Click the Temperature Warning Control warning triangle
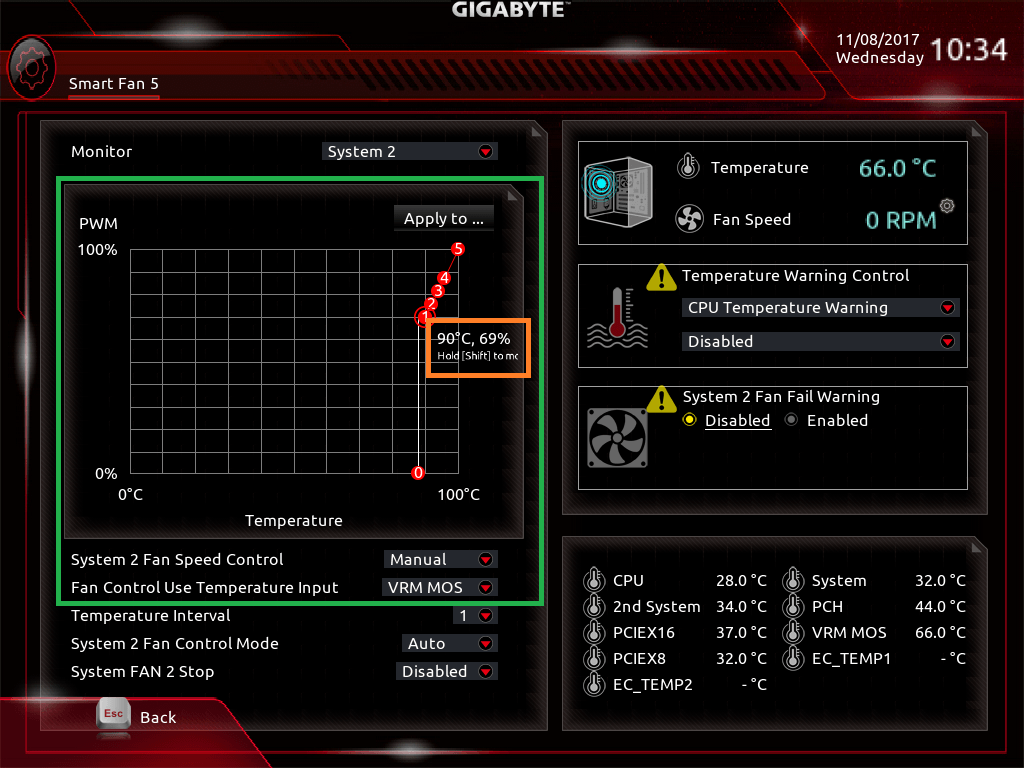This screenshot has height=768, width=1024. (661, 278)
